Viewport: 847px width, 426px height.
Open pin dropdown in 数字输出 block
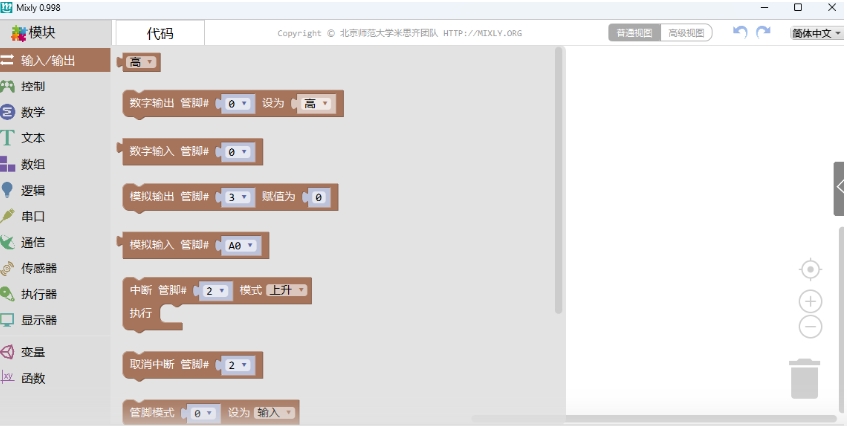[x=238, y=104]
